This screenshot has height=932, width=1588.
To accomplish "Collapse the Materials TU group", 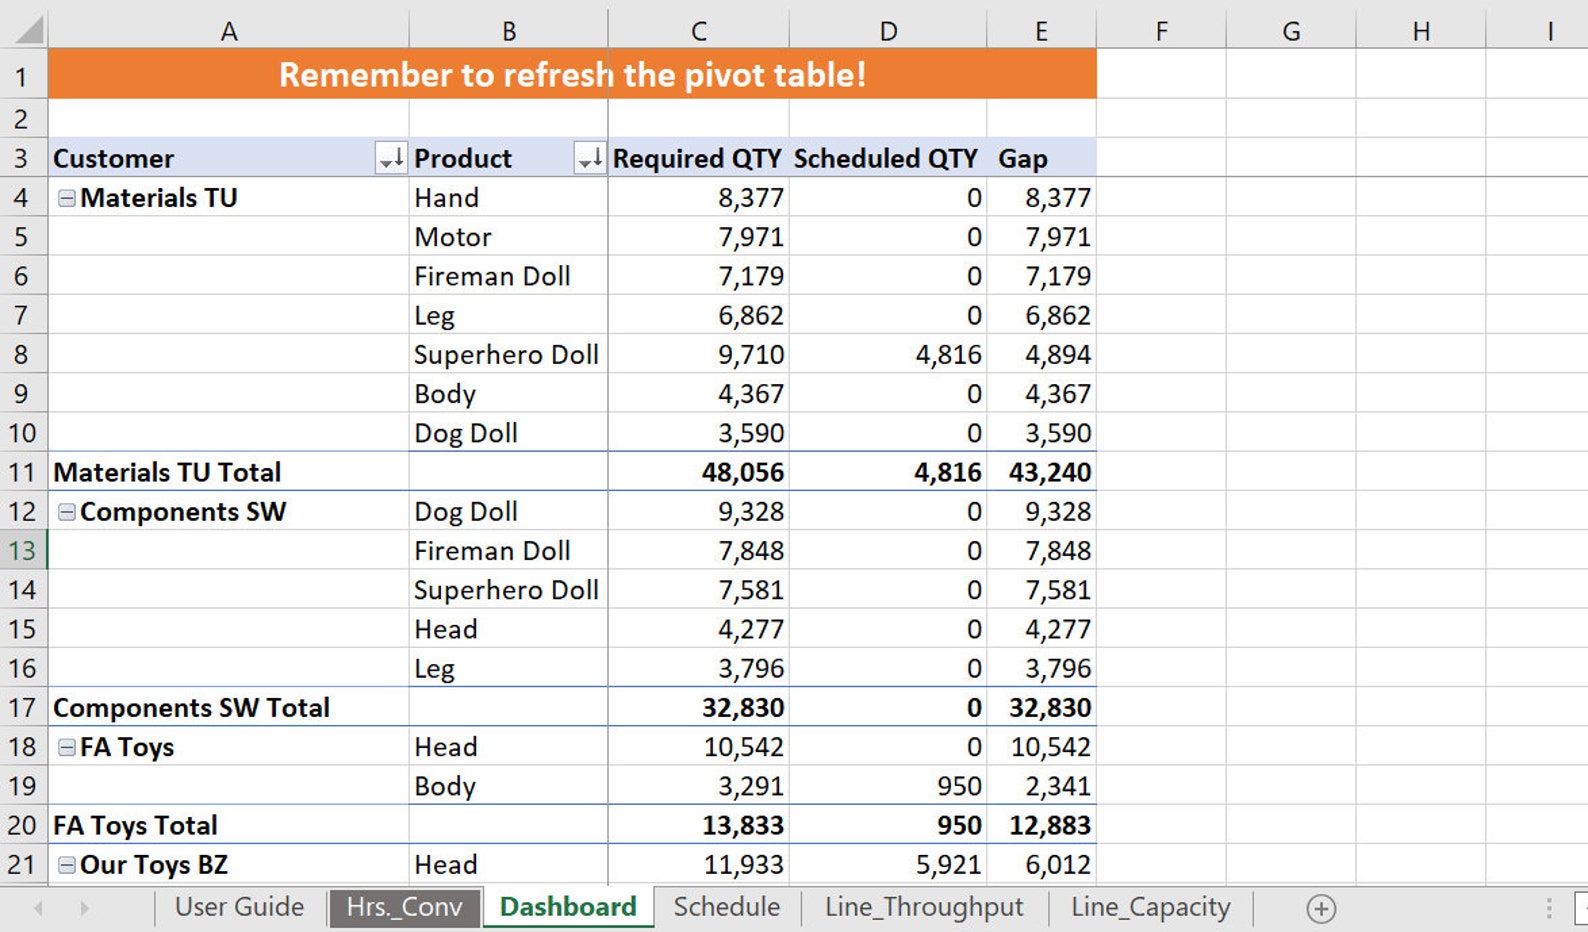I will click(67, 198).
